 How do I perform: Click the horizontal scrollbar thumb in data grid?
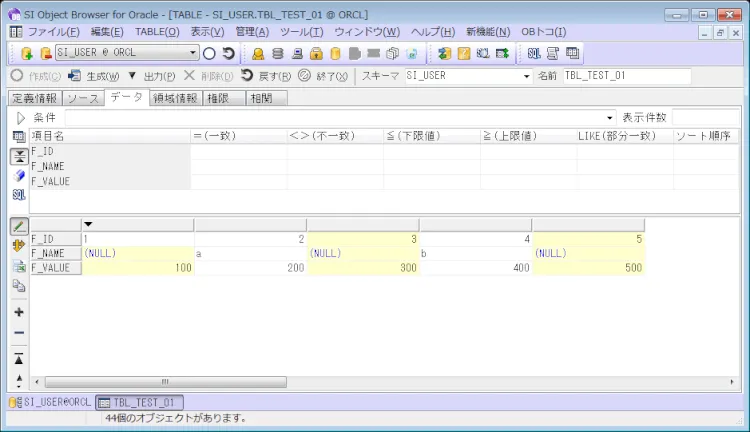[x=165, y=382]
